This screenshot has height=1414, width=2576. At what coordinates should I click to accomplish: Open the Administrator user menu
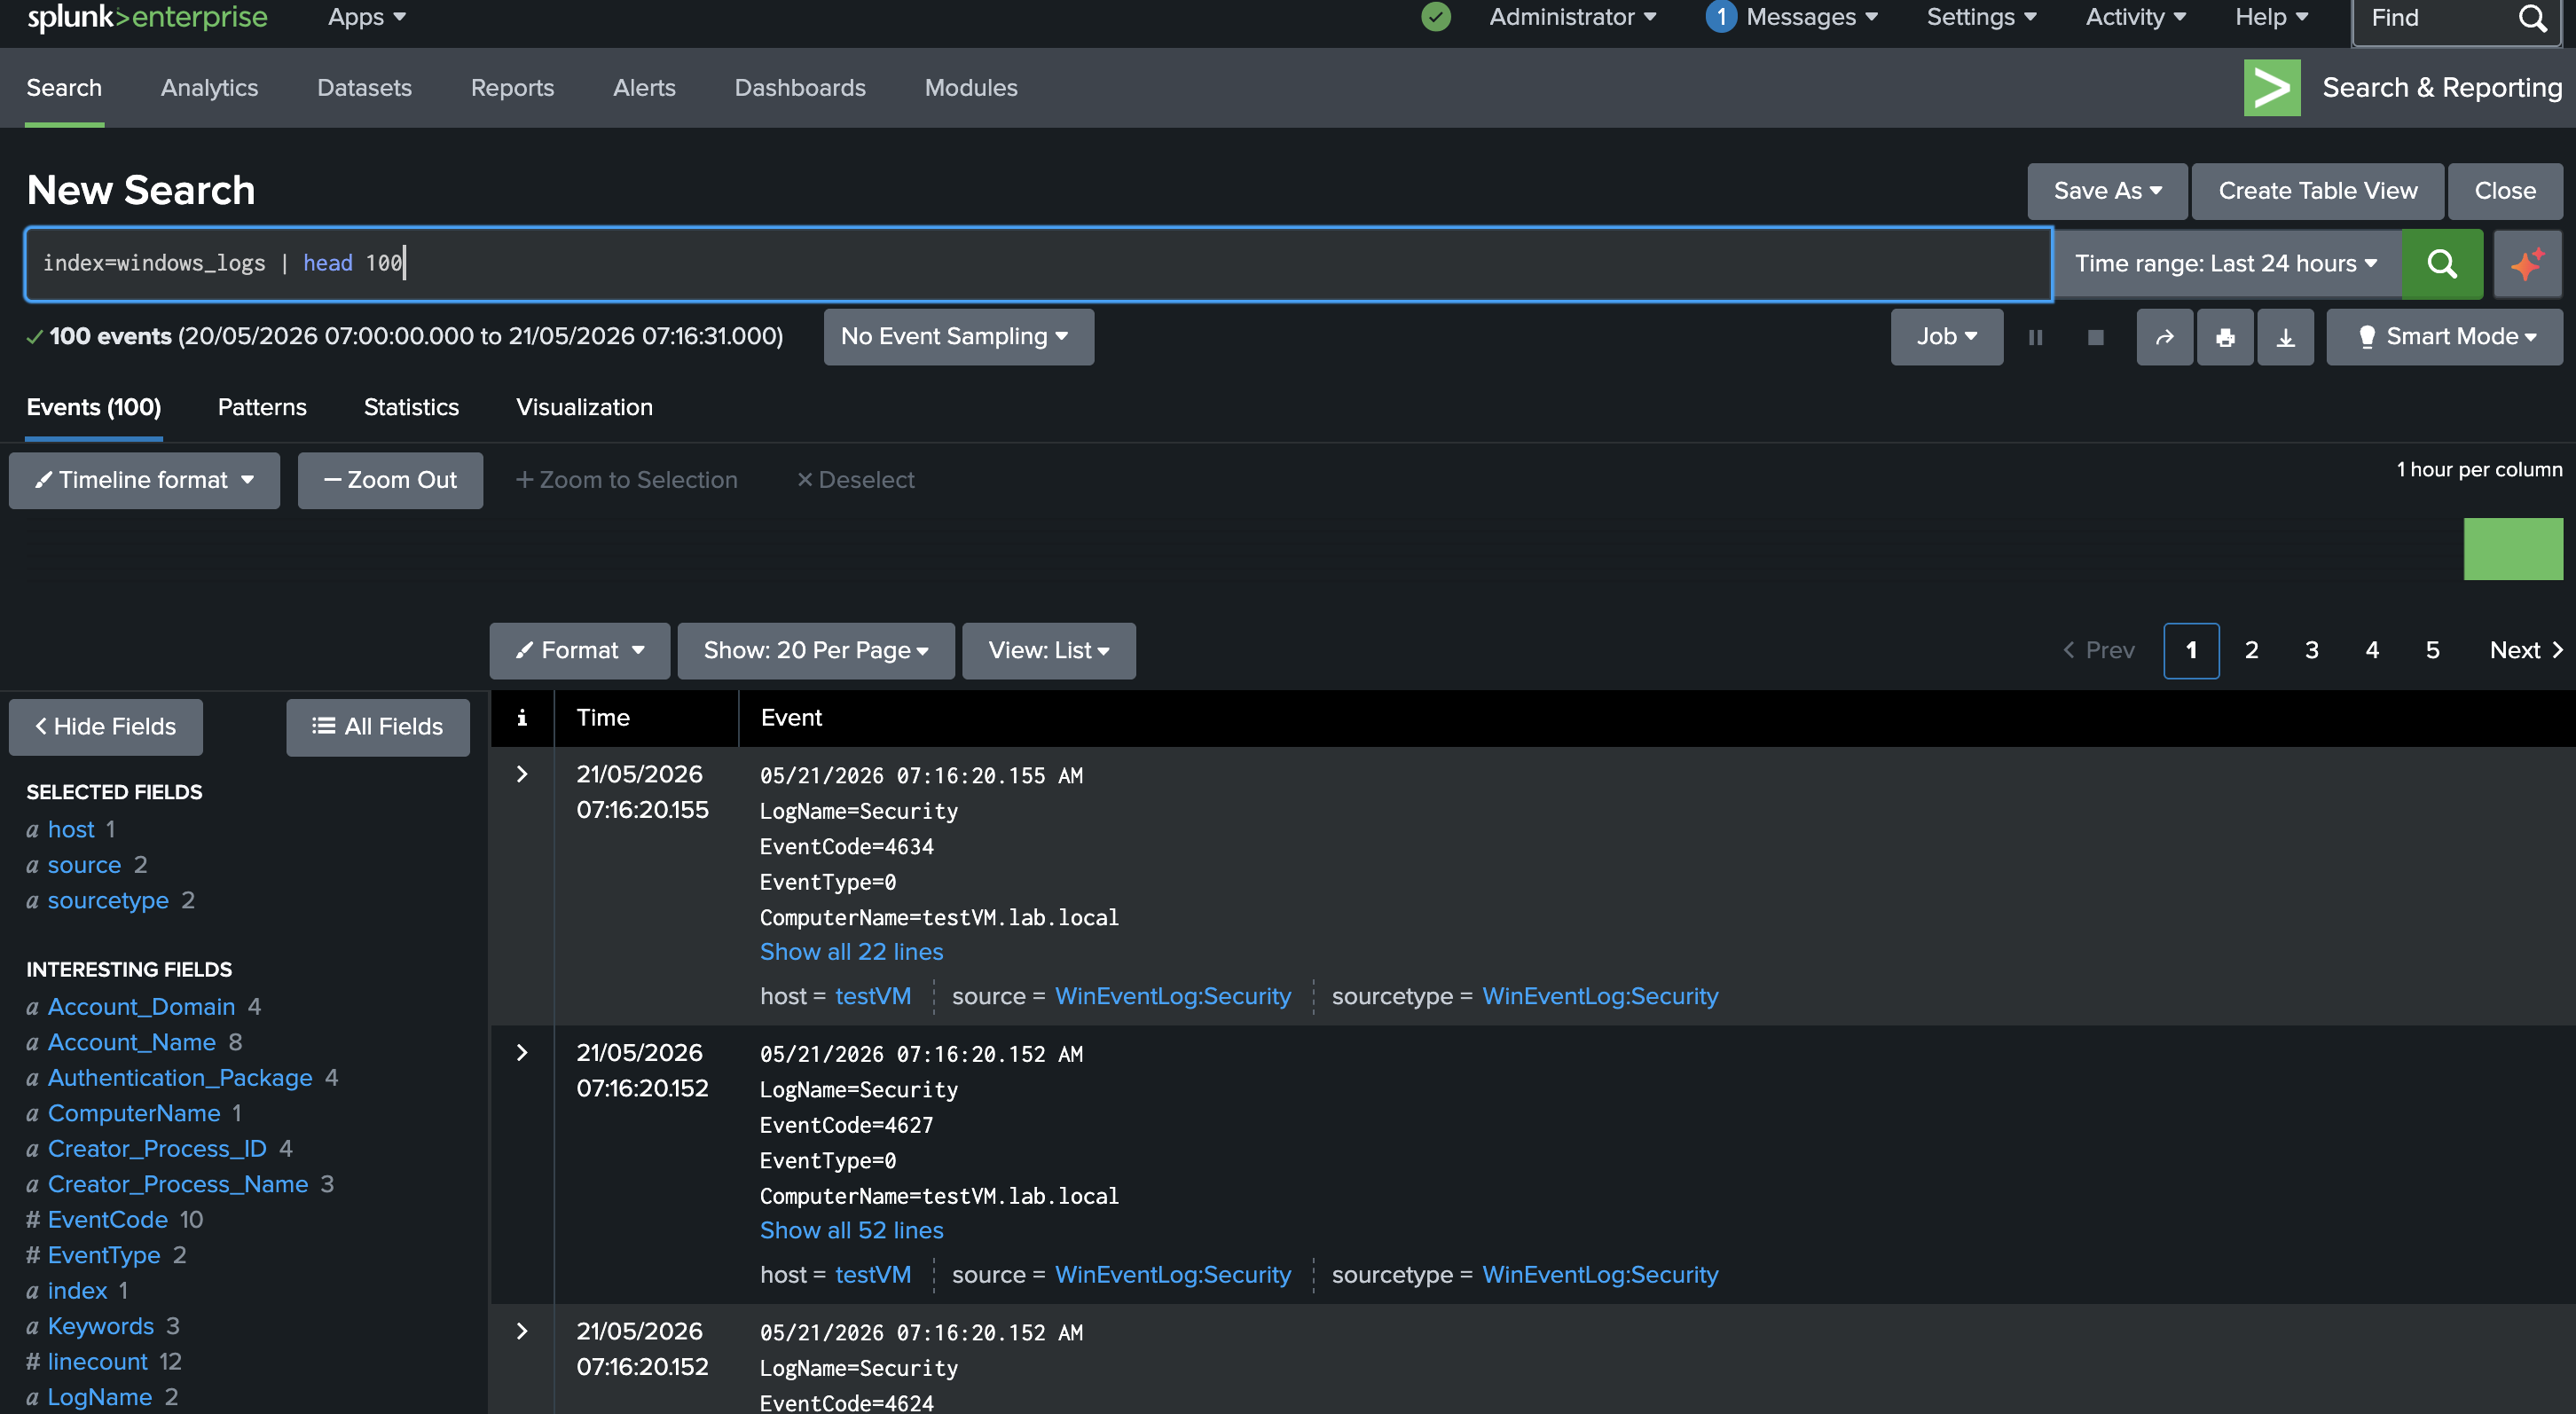[x=1573, y=17]
